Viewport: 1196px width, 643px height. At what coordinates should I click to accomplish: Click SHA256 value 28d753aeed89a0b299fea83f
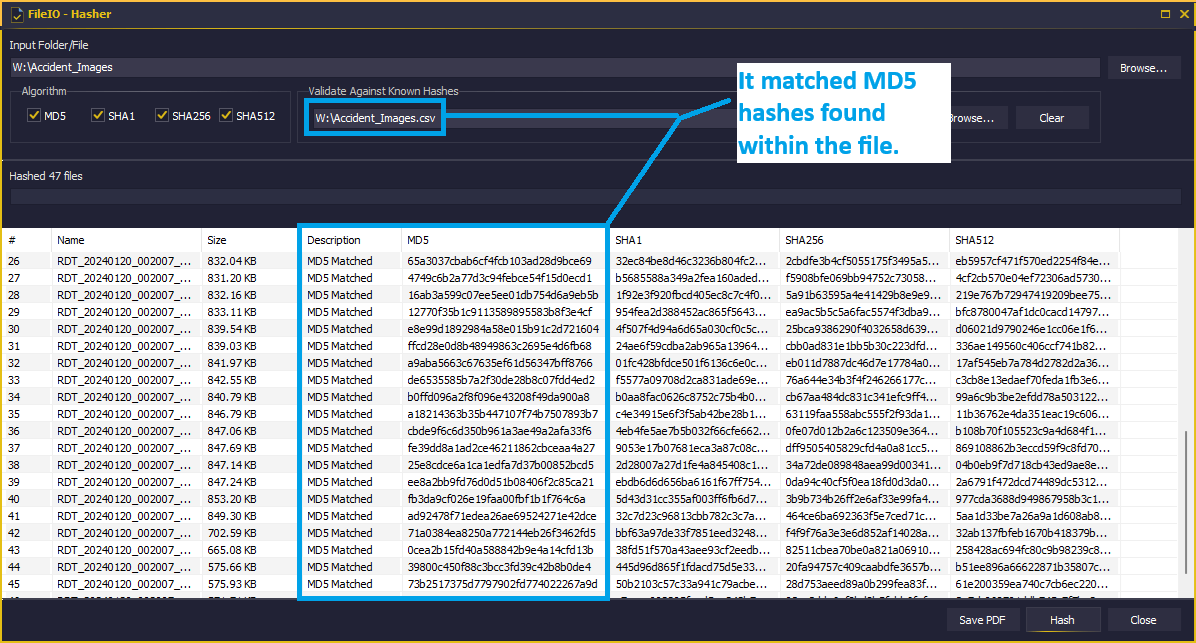tap(862, 584)
